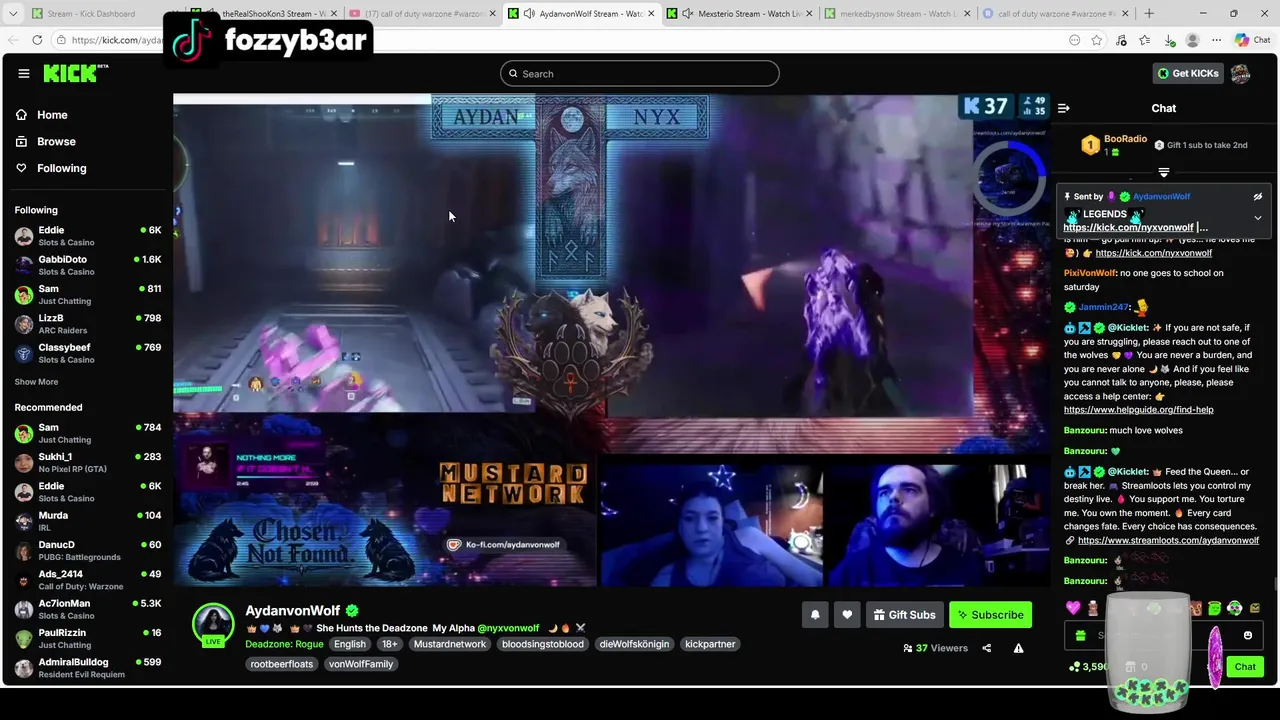Open a new browser tab

pos(1149,14)
